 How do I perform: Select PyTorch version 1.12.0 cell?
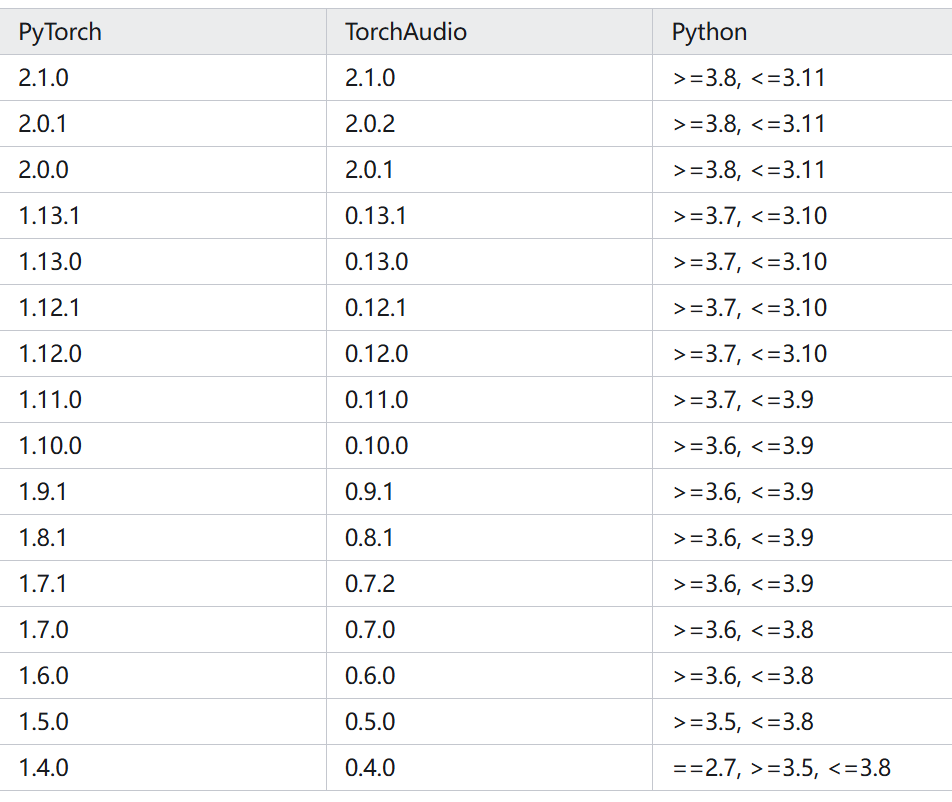[x=163, y=354]
